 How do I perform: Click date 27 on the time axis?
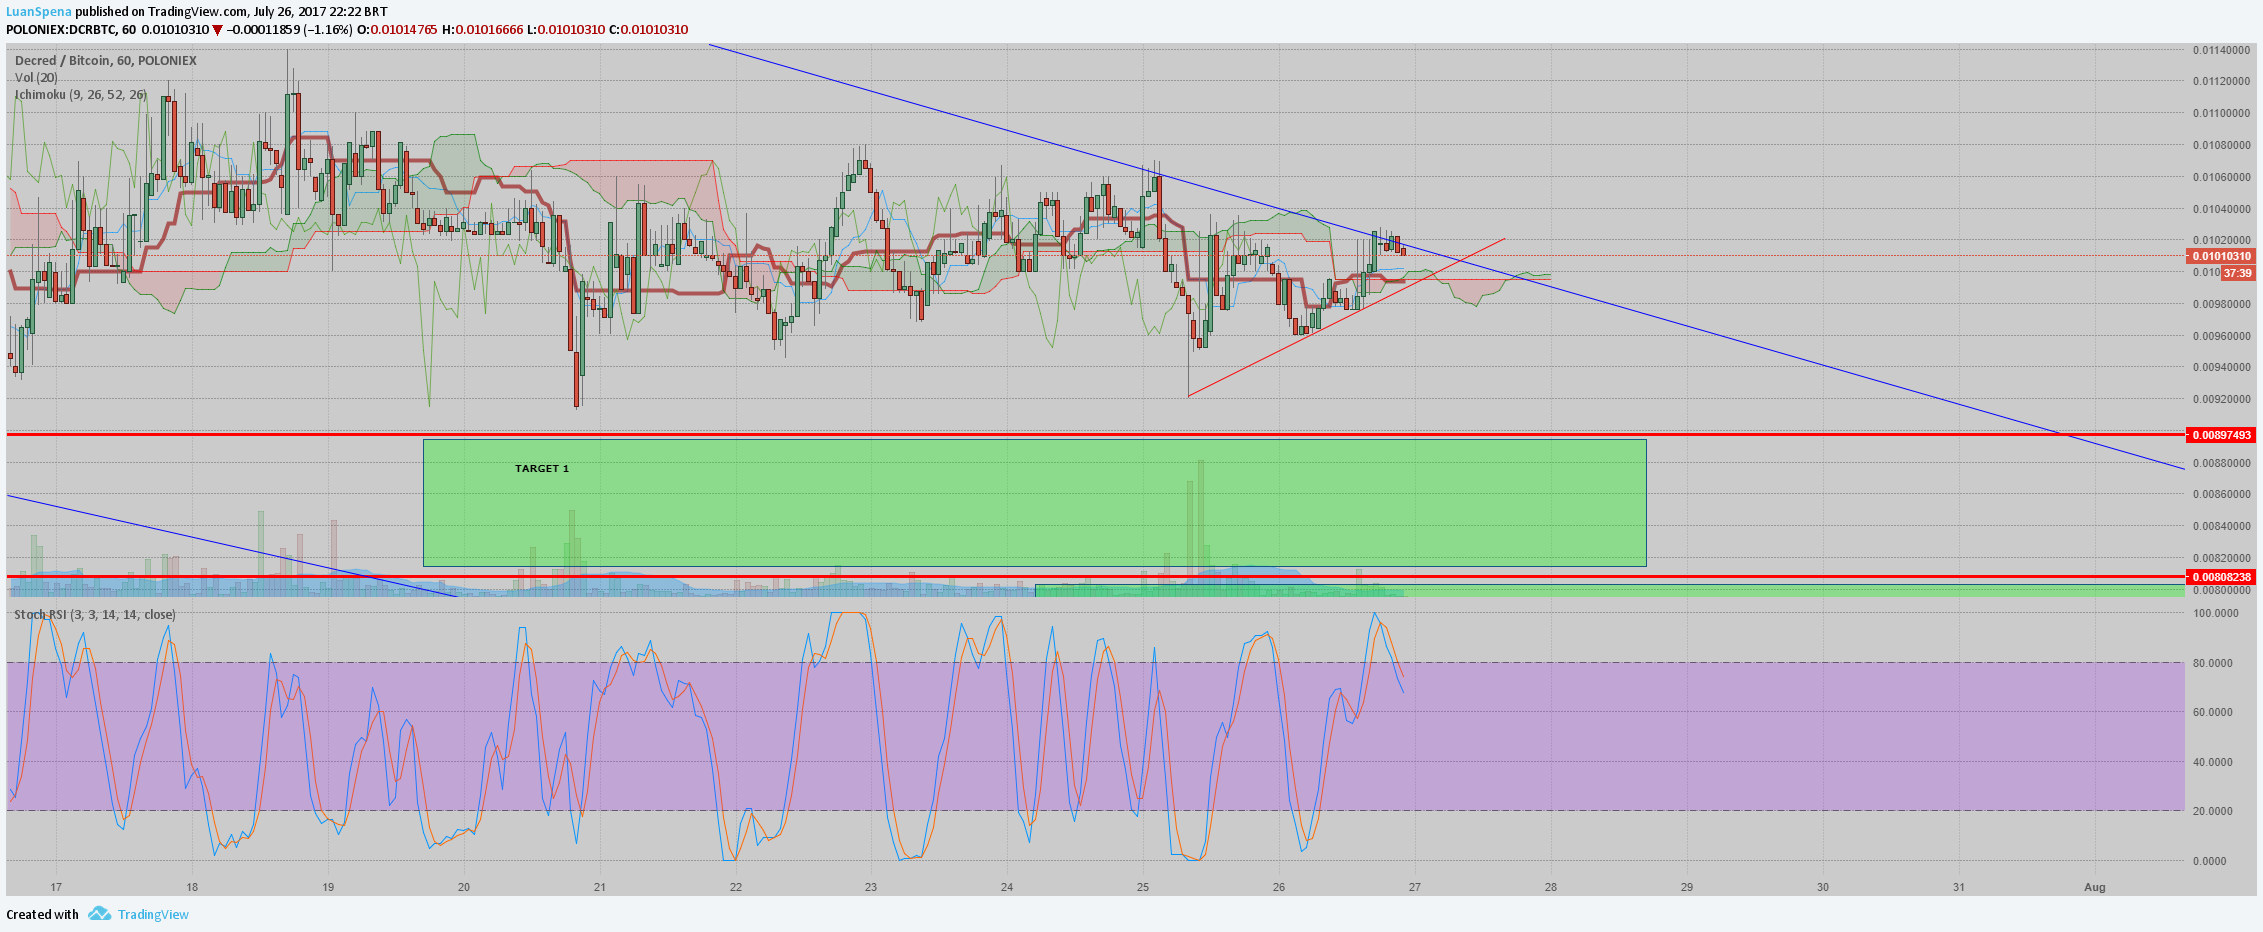(1415, 887)
